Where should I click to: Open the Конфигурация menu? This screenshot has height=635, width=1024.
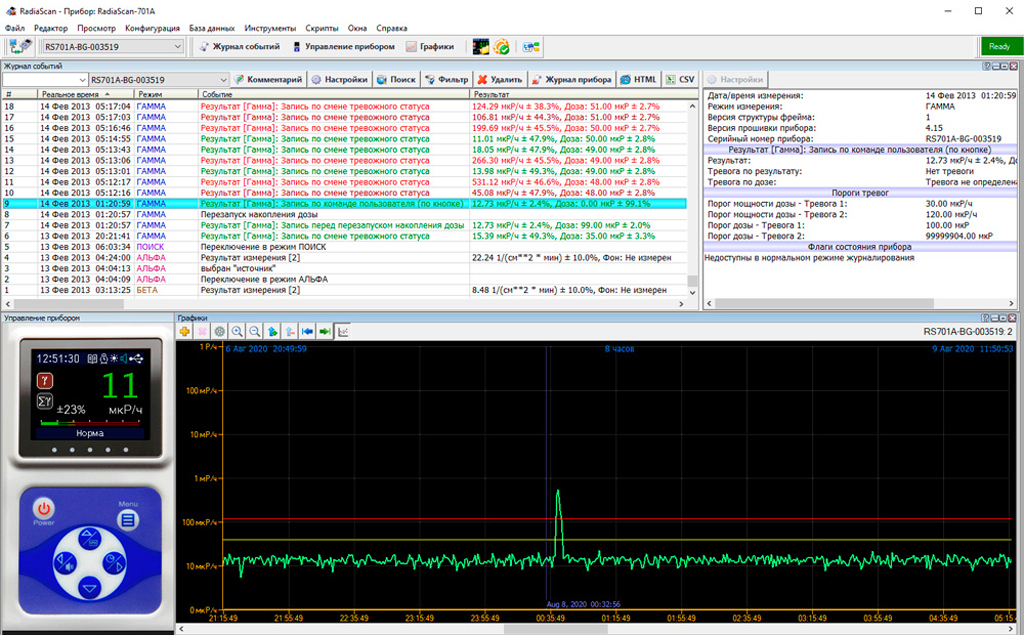[x=153, y=28]
